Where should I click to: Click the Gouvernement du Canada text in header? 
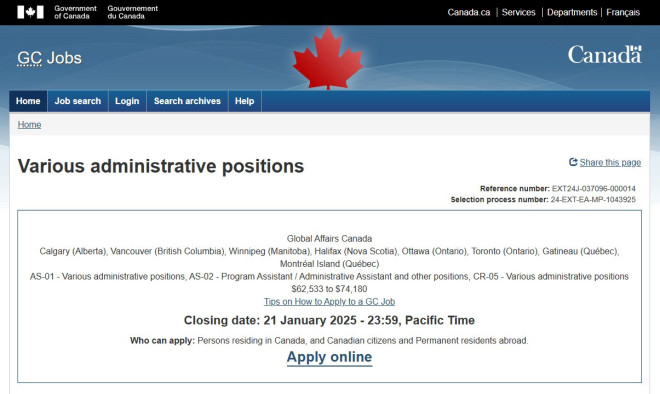tap(133, 12)
